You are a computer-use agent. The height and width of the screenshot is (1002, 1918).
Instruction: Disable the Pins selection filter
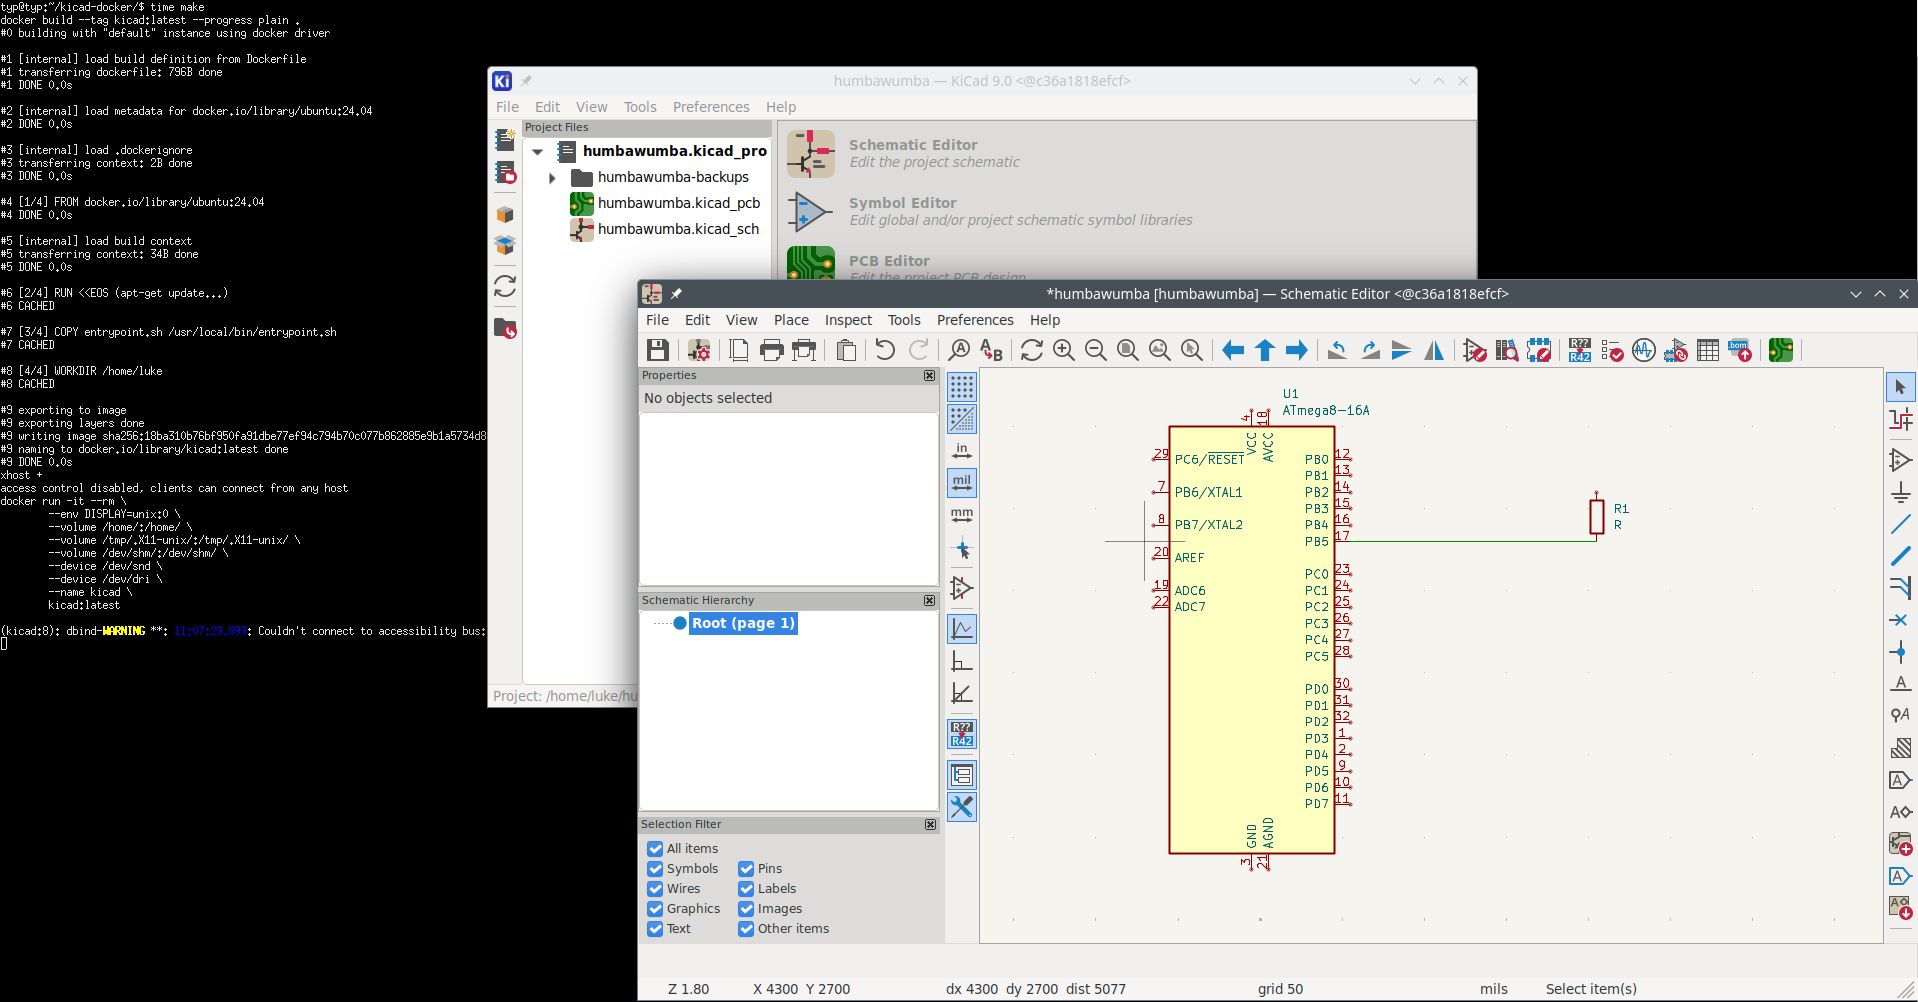tap(746, 869)
